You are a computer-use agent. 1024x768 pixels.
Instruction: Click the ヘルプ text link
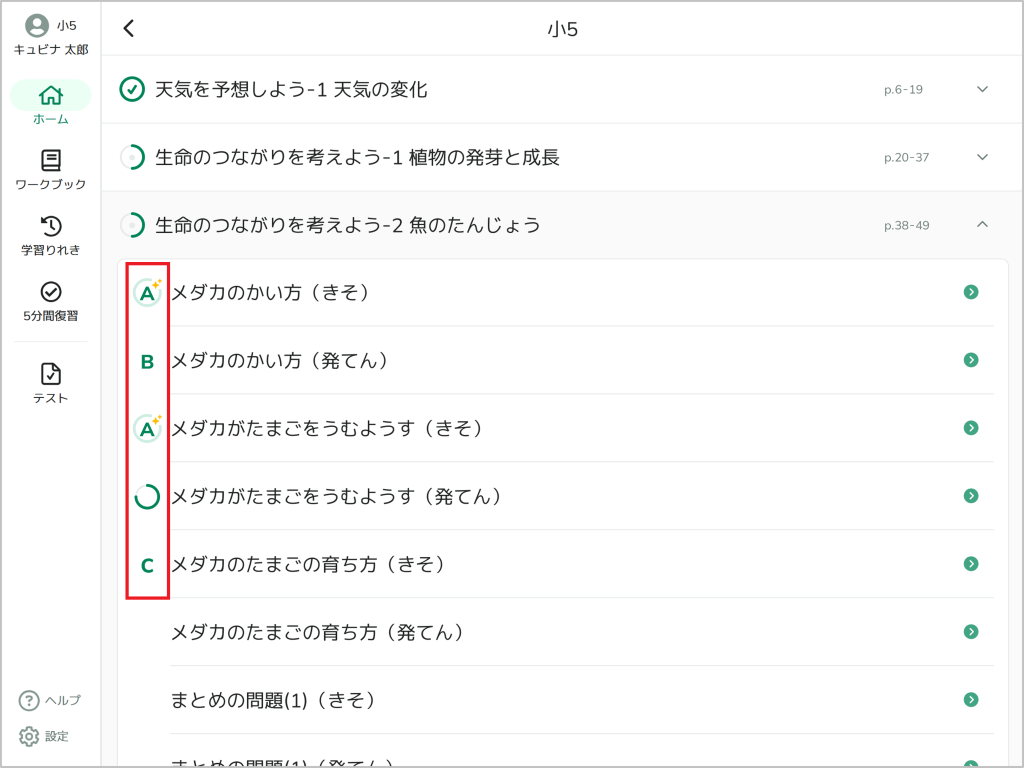63,700
